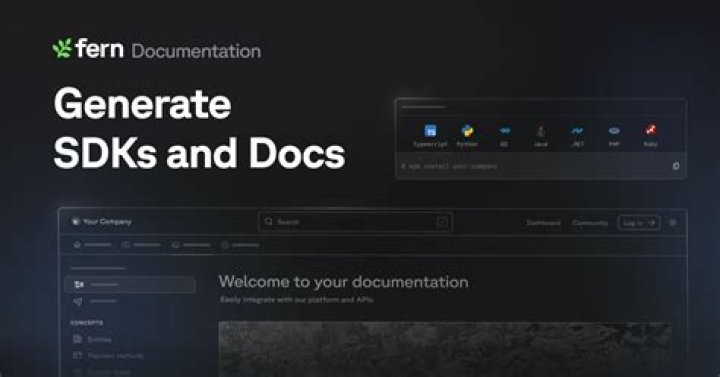The width and height of the screenshot is (720, 377).
Task: Select the Java SDK icon
Action: [540, 131]
